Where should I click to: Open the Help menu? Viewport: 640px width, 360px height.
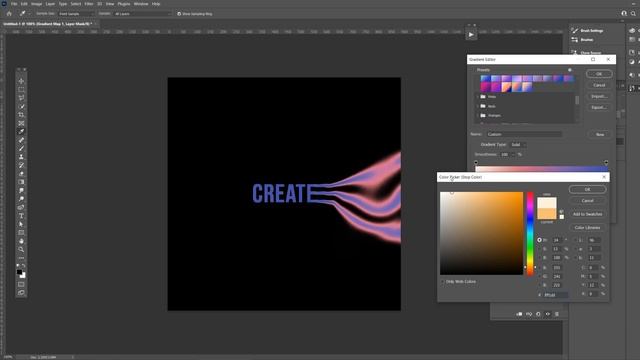pyautogui.click(x=156, y=4)
